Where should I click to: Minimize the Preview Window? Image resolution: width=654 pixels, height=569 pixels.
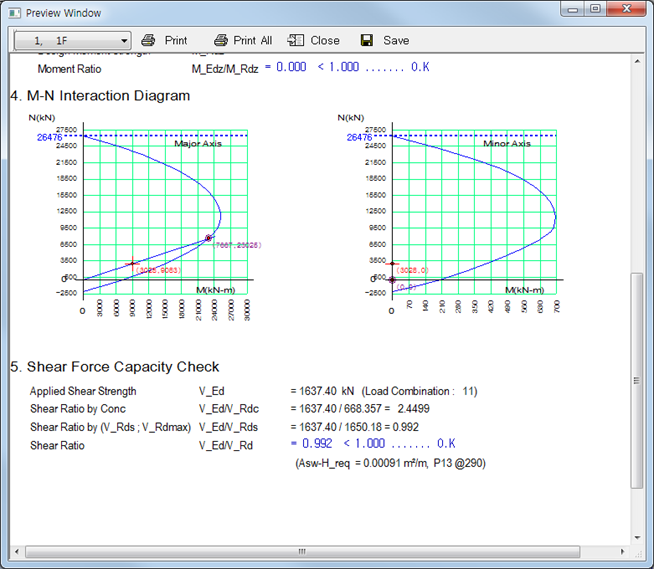tap(573, 9)
